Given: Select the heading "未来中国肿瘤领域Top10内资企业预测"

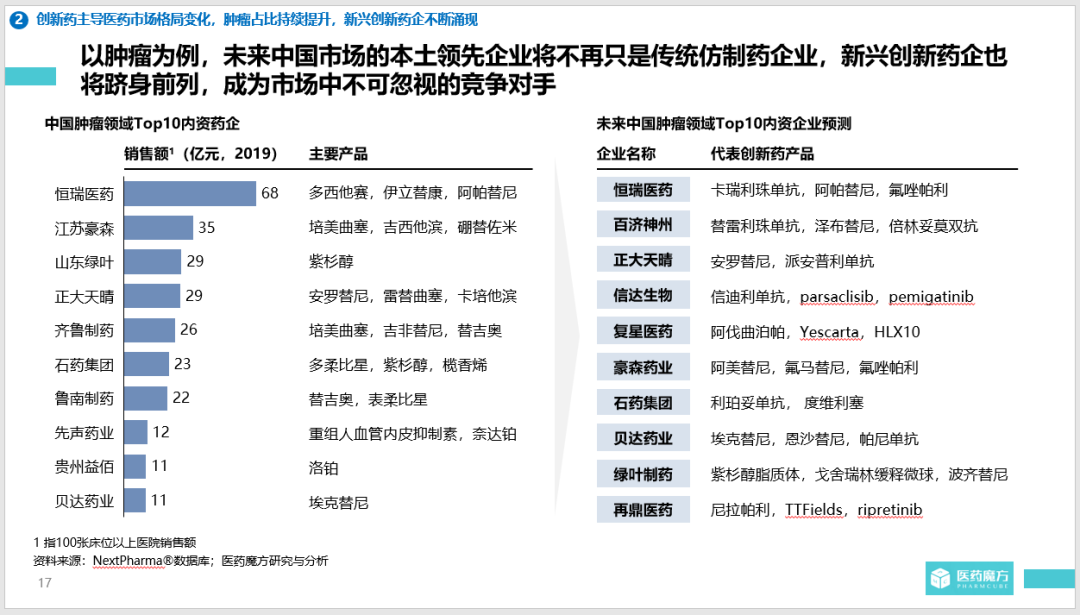Looking at the screenshot, I should point(724,124).
